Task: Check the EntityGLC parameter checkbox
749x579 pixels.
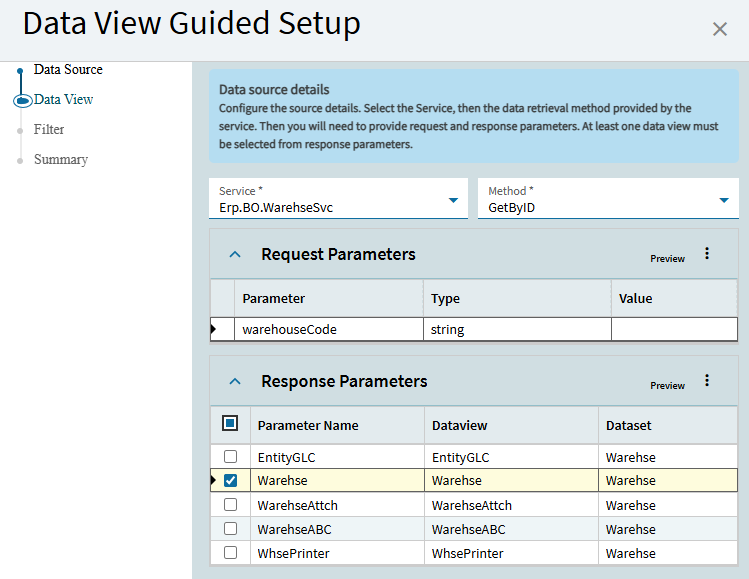Action: (x=231, y=457)
